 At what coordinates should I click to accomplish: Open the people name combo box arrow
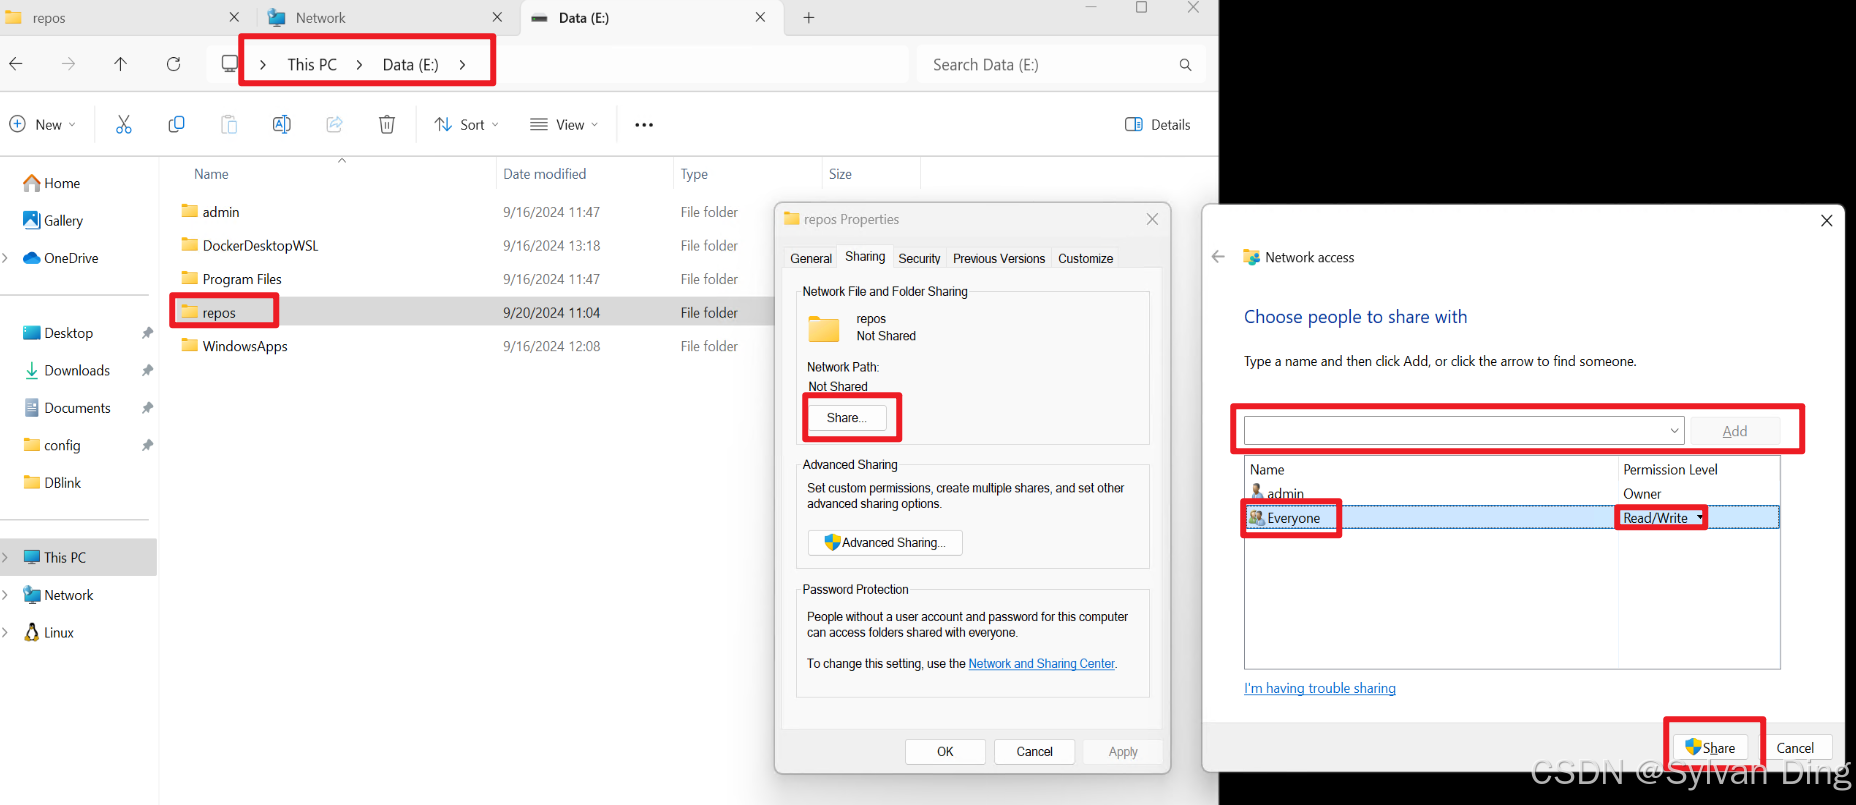click(1674, 431)
